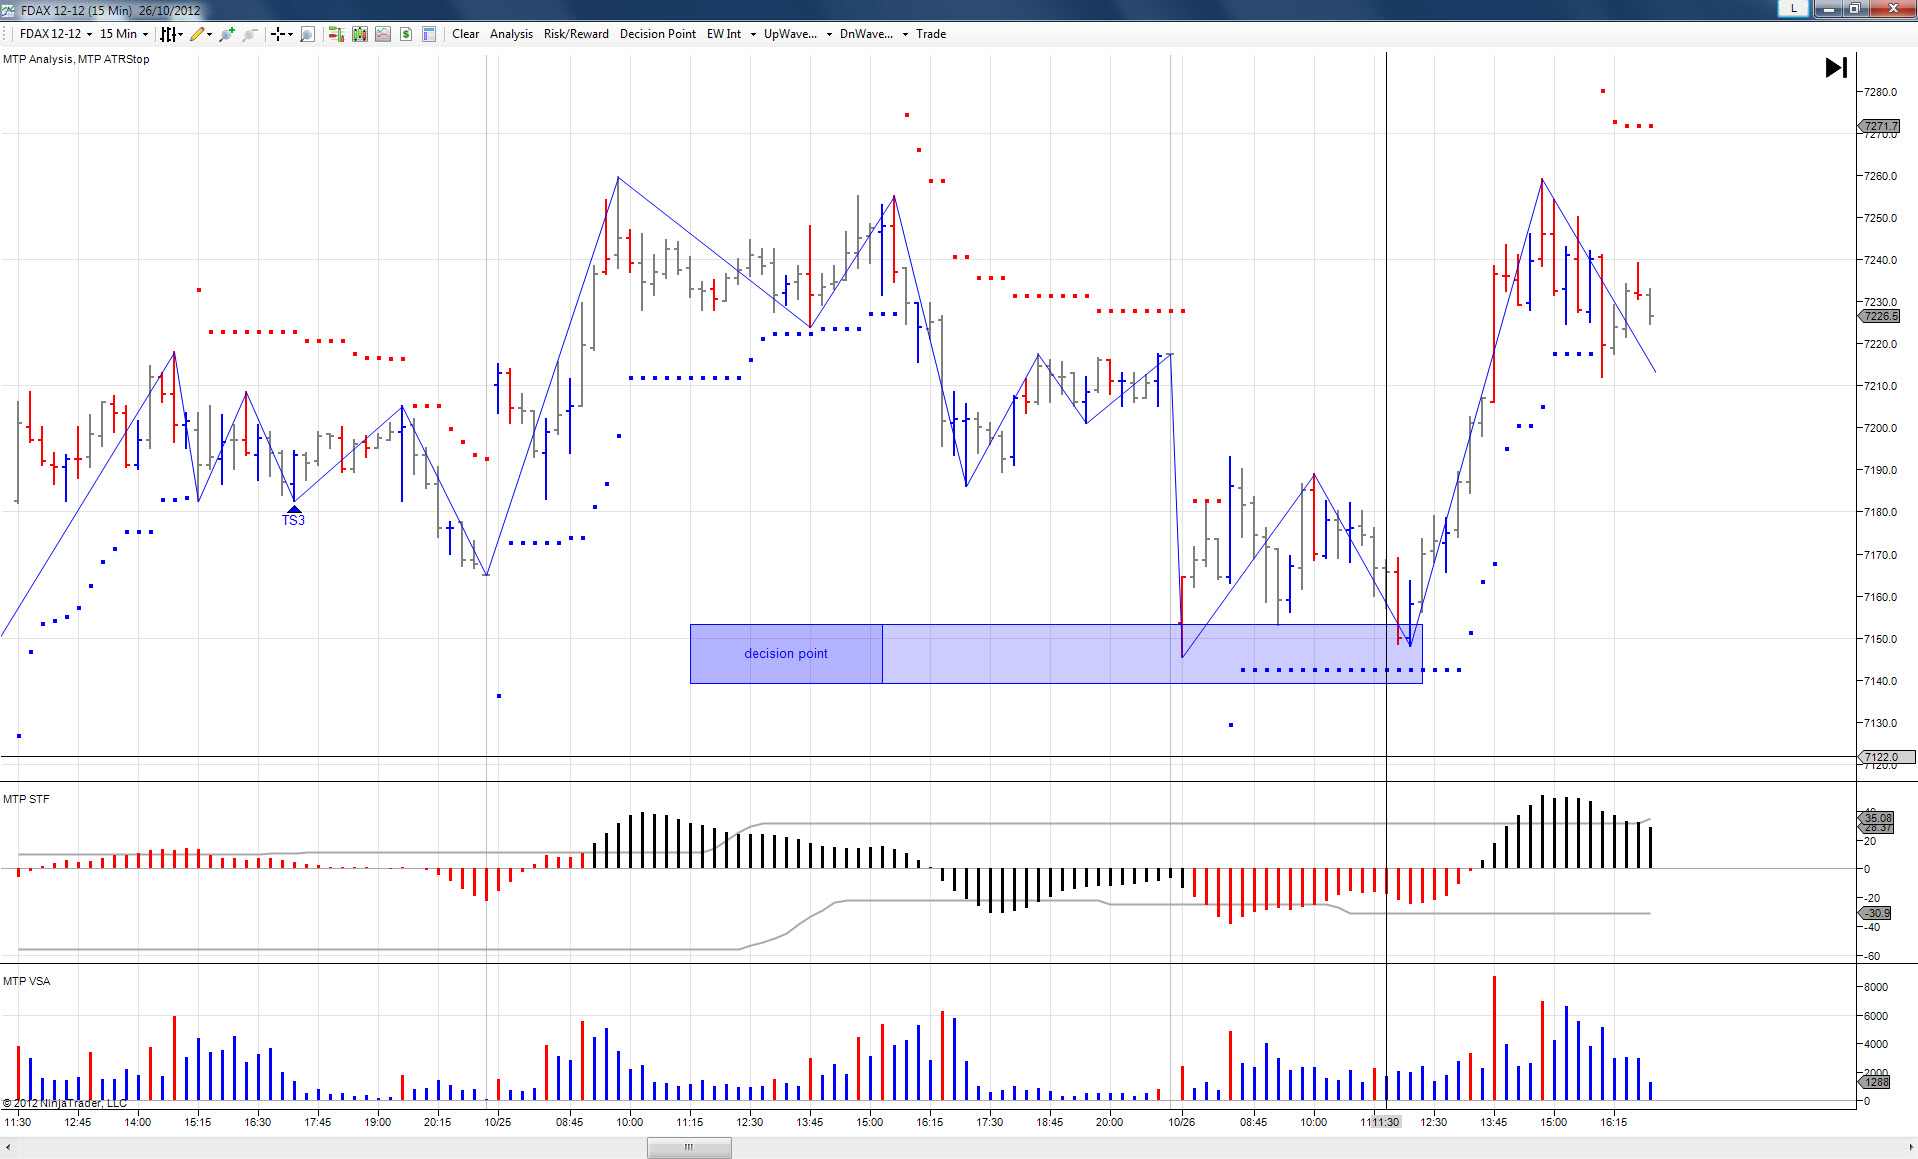Viewport: 1918px width, 1159px height.
Task: Click the 10/26 date label on time axis
Action: coord(1182,1122)
